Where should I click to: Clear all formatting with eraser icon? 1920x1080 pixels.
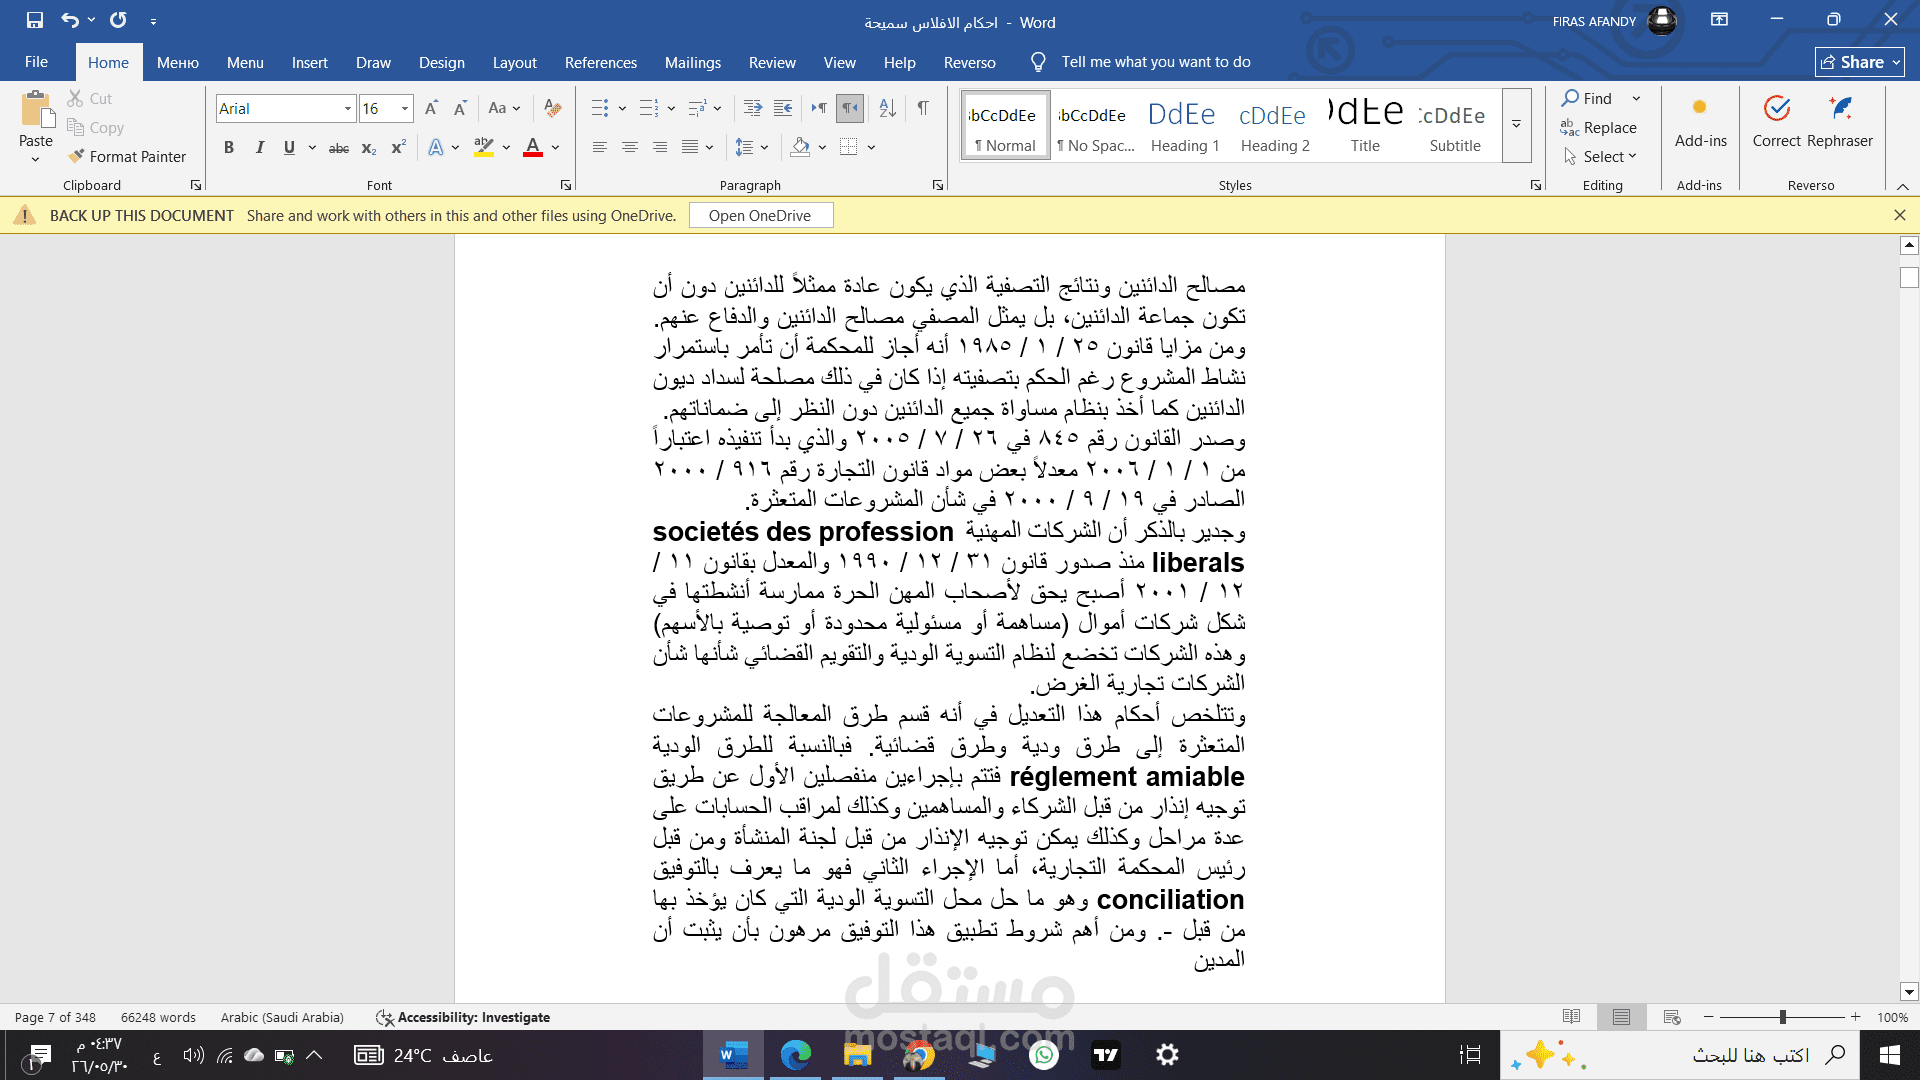tap(552, 108)
